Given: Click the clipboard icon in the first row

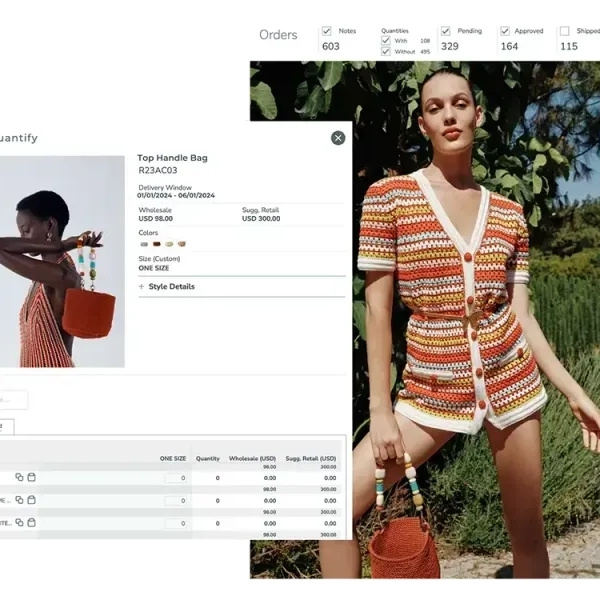Looking at the screenshot, I should click(x=31, y=477).
